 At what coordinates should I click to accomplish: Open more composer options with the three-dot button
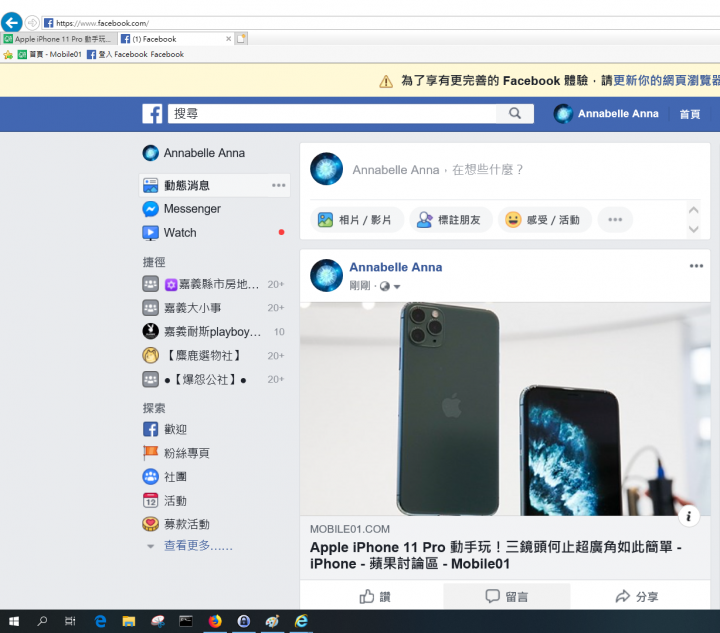[615, 220]
